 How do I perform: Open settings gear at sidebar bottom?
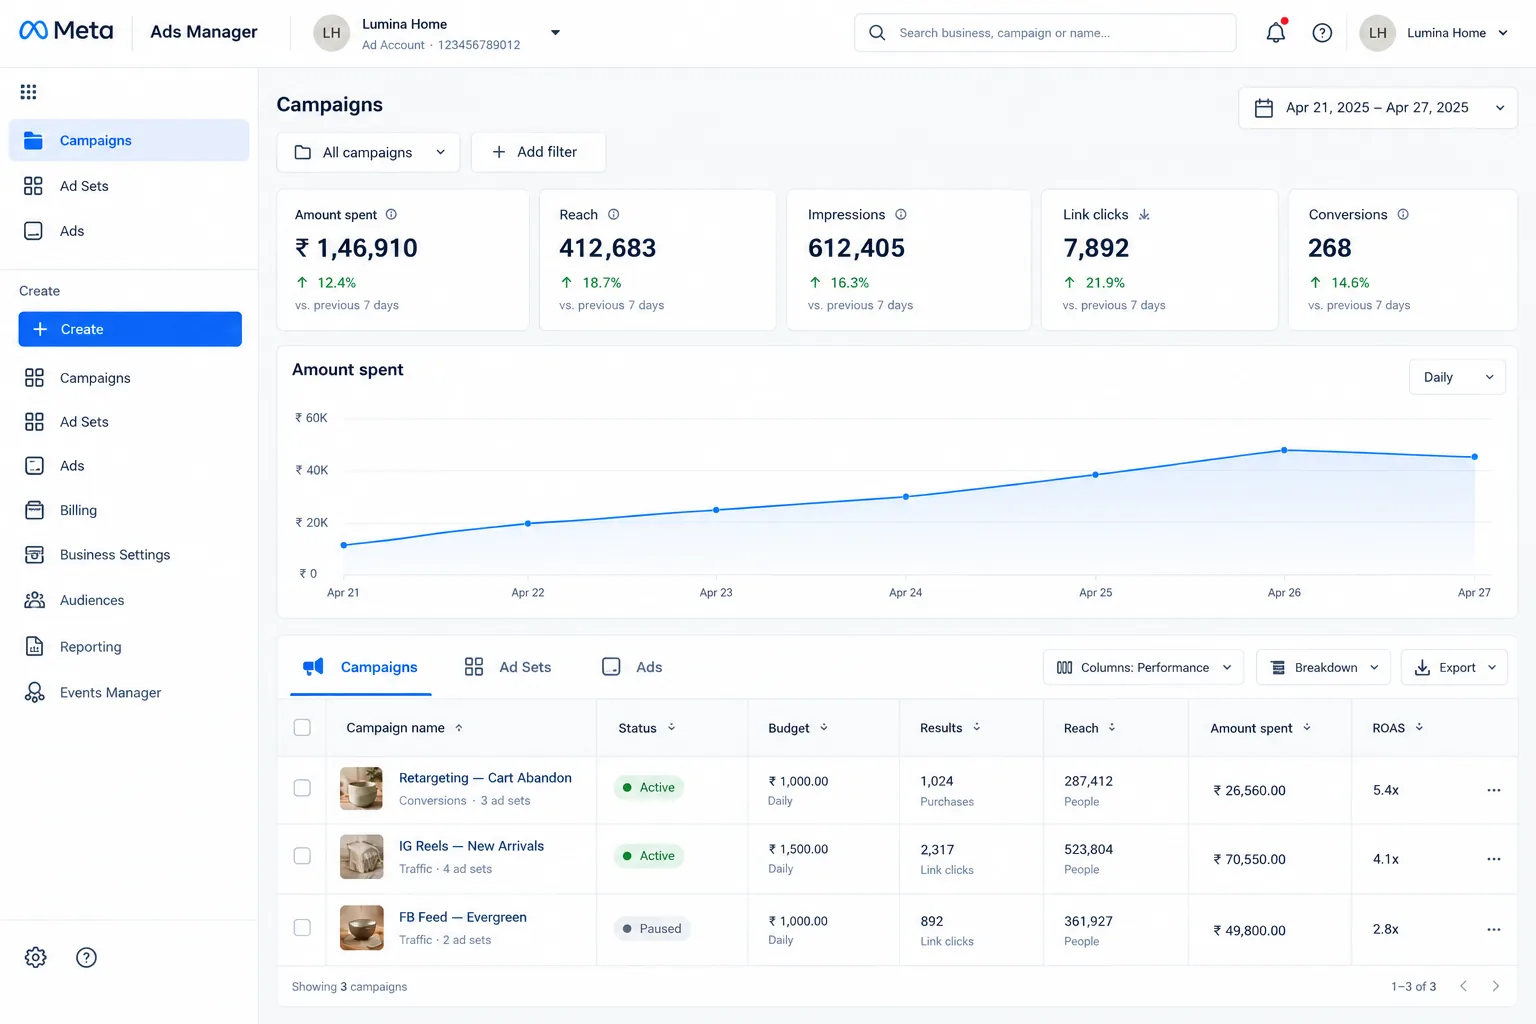[36, 957]
